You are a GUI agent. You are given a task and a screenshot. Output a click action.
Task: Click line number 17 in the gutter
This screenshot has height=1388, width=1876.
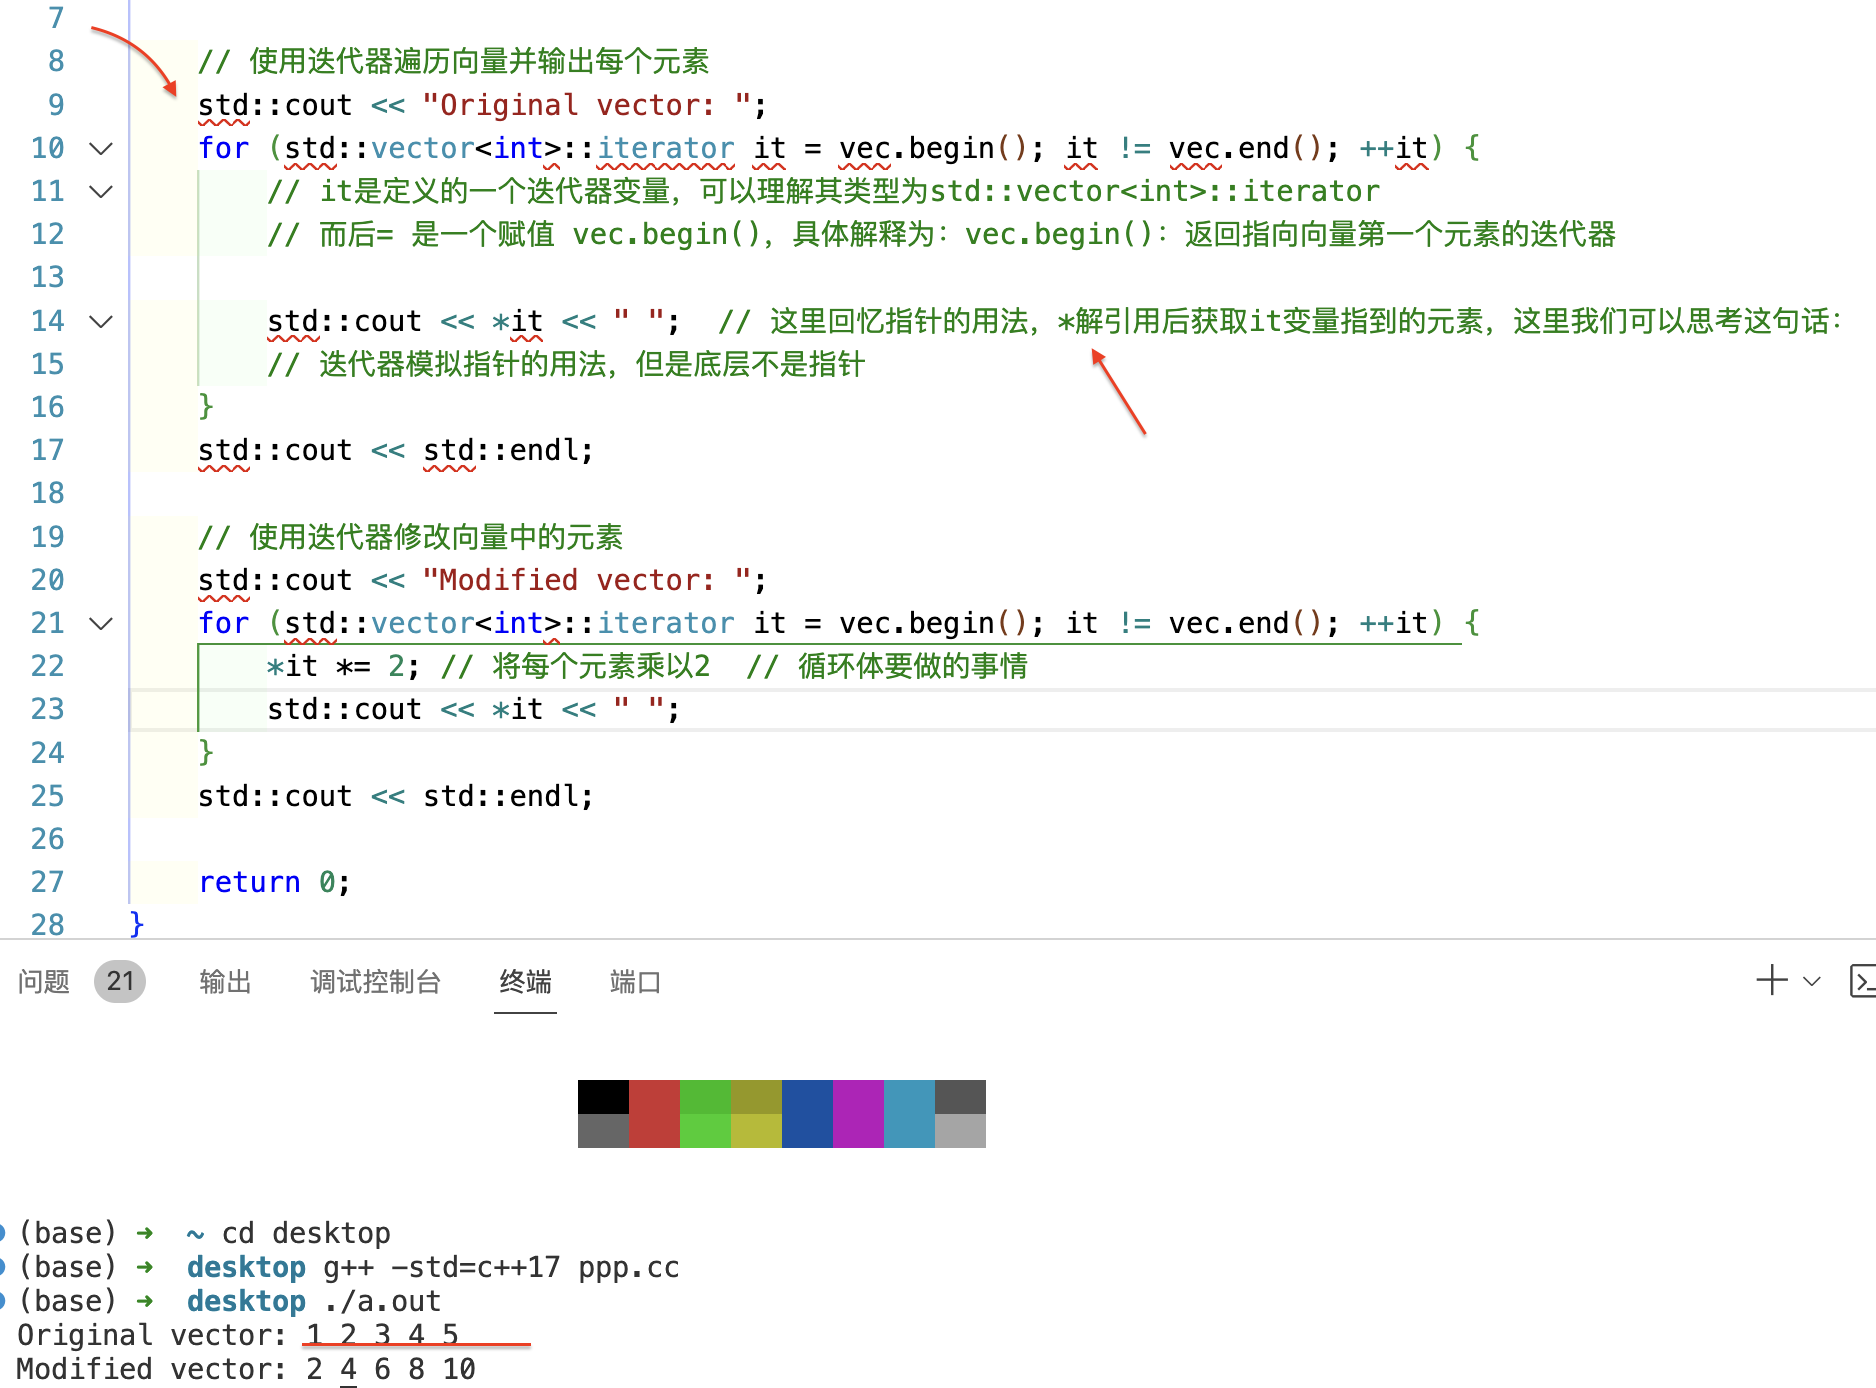[47, 451]
